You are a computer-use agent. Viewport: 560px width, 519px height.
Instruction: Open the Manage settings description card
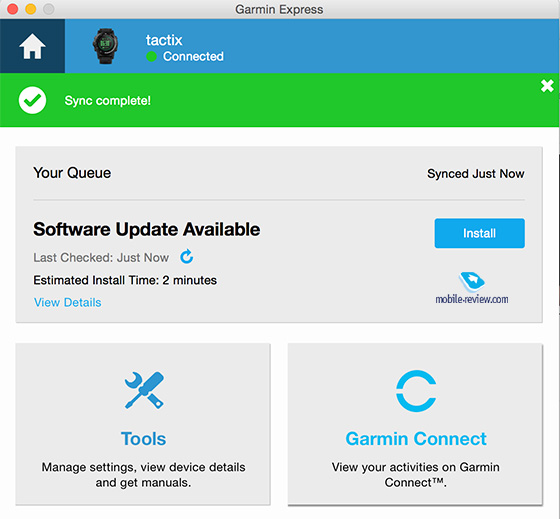[x=143, y=424]
